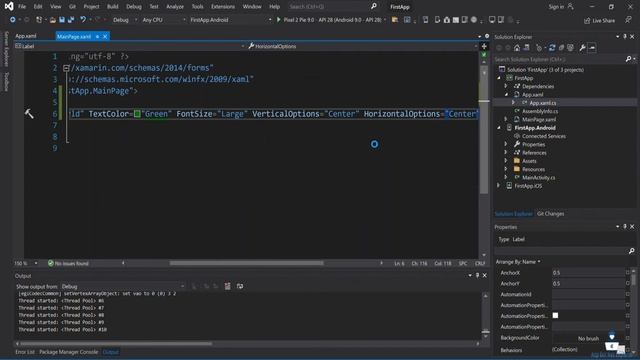Click the Open File toolbar icon

tap(53, 20)
